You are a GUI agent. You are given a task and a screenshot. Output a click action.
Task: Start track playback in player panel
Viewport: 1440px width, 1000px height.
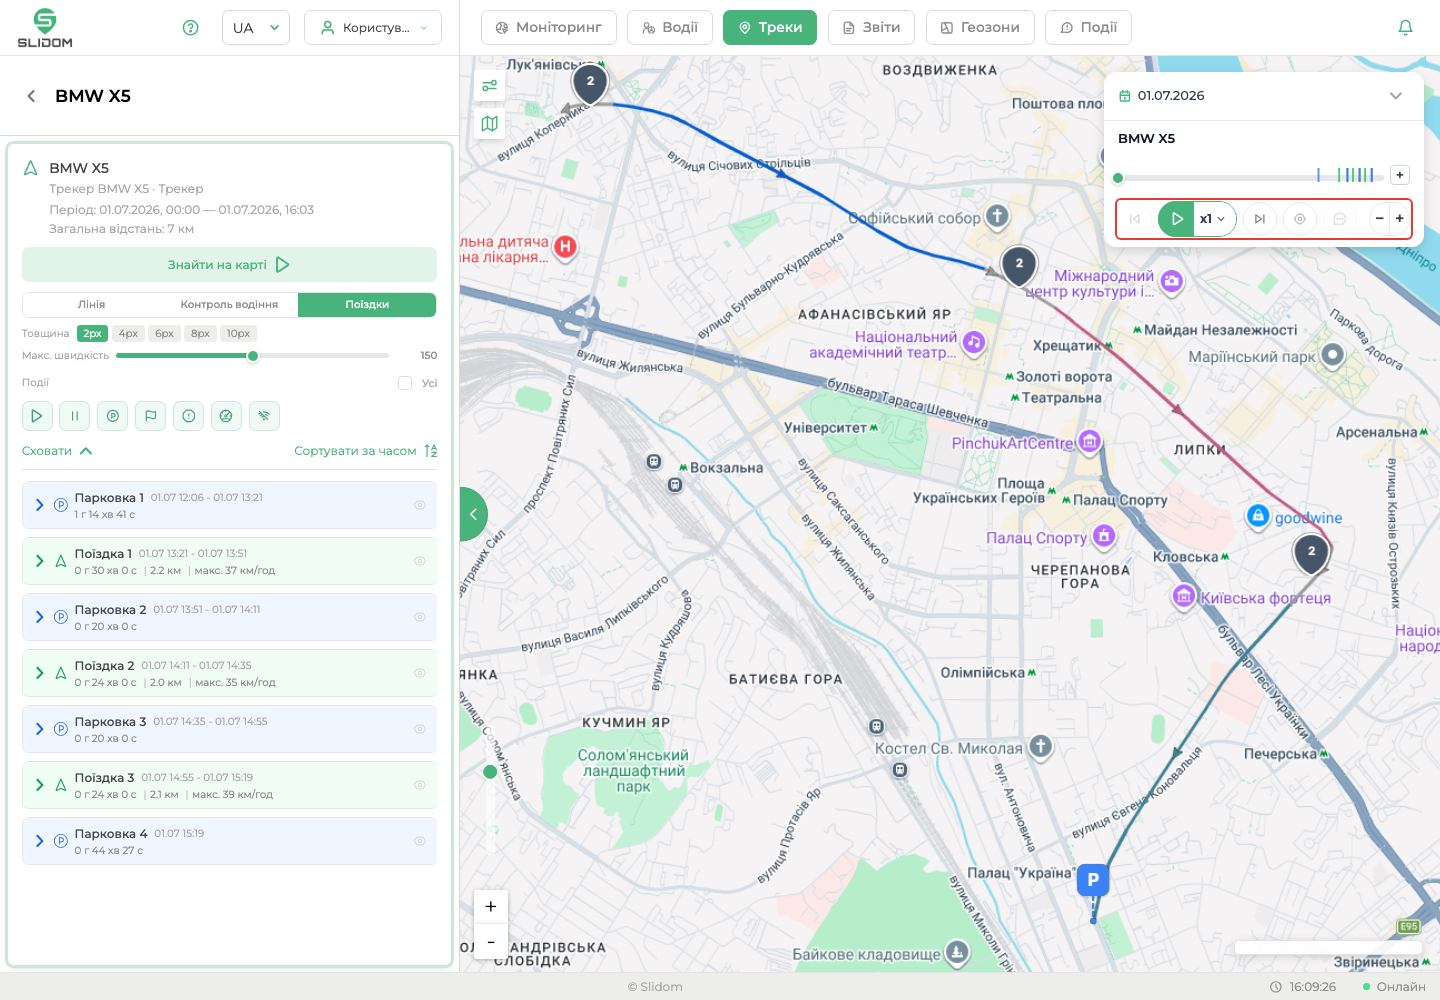point(1176,219)
